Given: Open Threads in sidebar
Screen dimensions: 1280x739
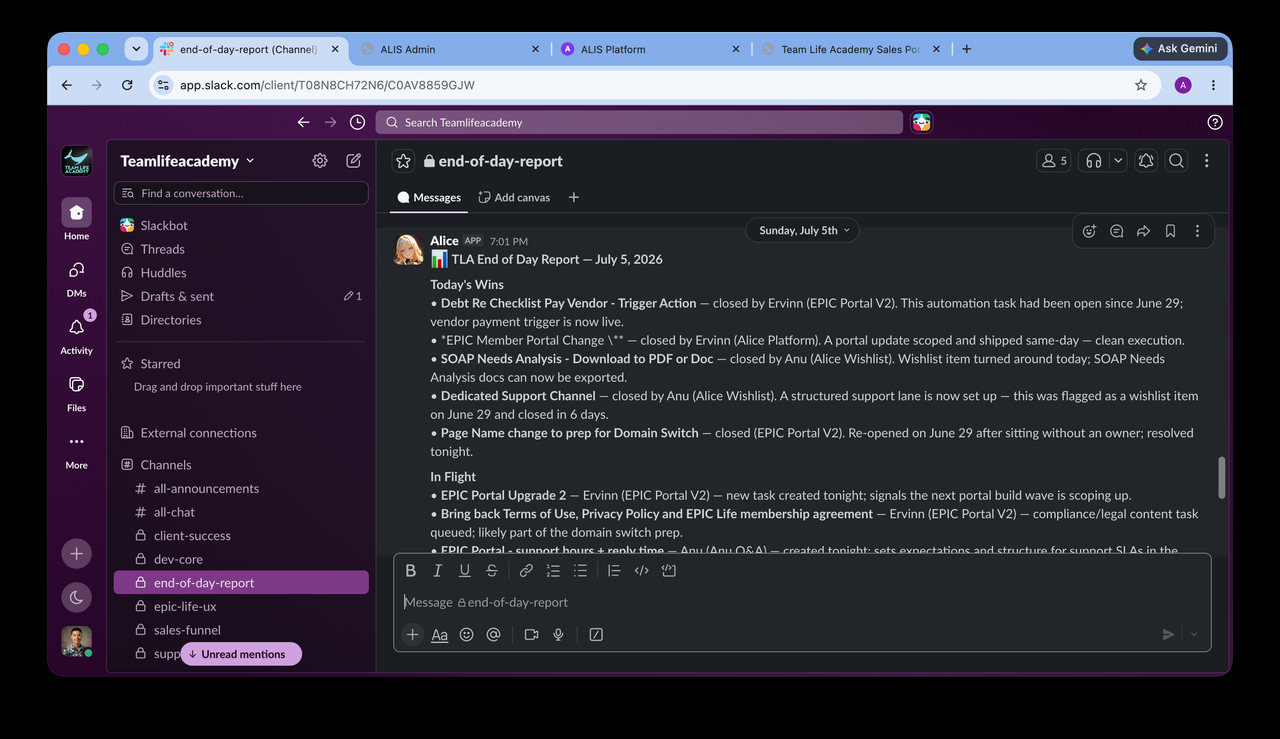Looking at the screenshot, I should pyautogui.click(x=241, y=249).
